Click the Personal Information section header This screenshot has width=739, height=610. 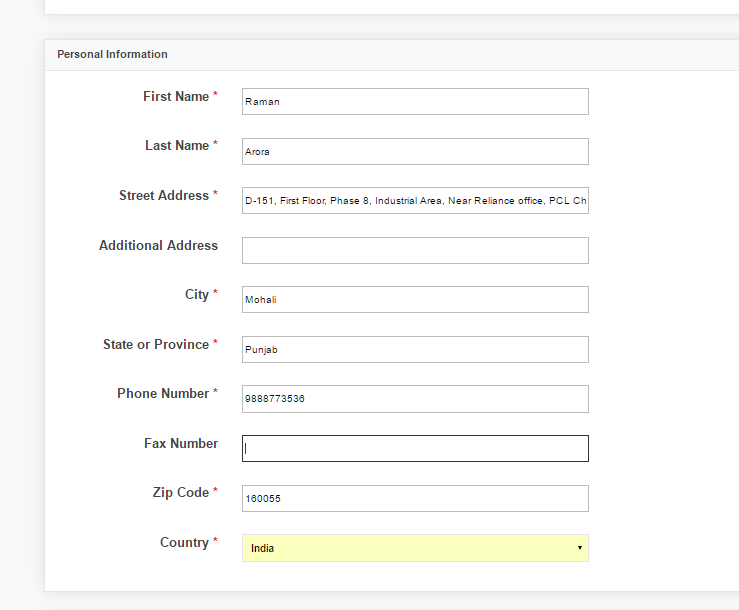[x=112, y=54]
